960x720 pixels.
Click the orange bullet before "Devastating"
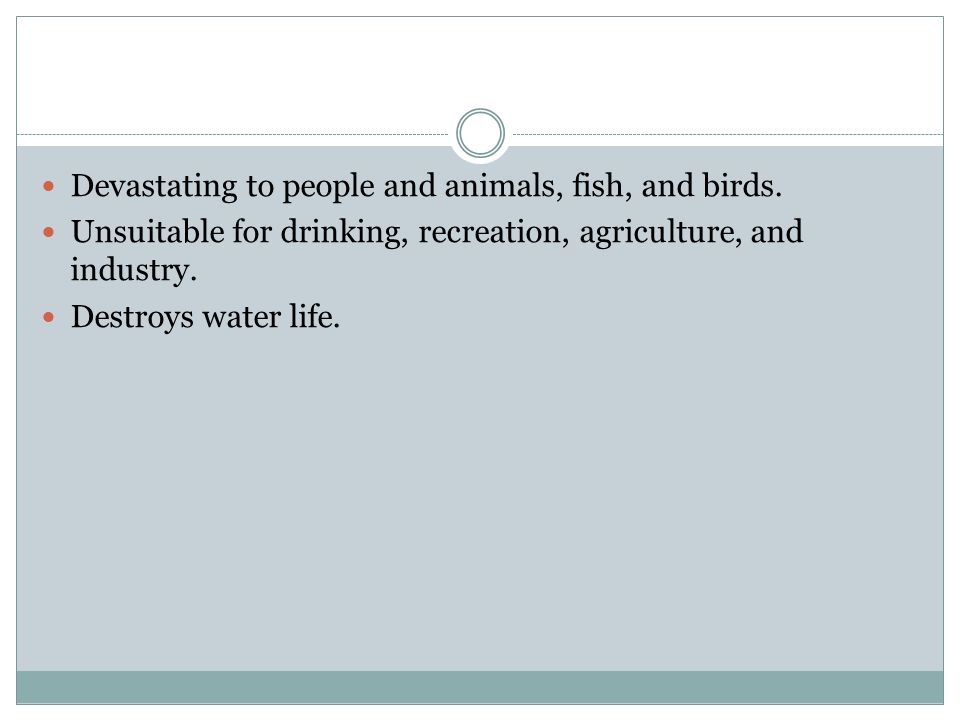pyautogui.click(x=49, y=186)
